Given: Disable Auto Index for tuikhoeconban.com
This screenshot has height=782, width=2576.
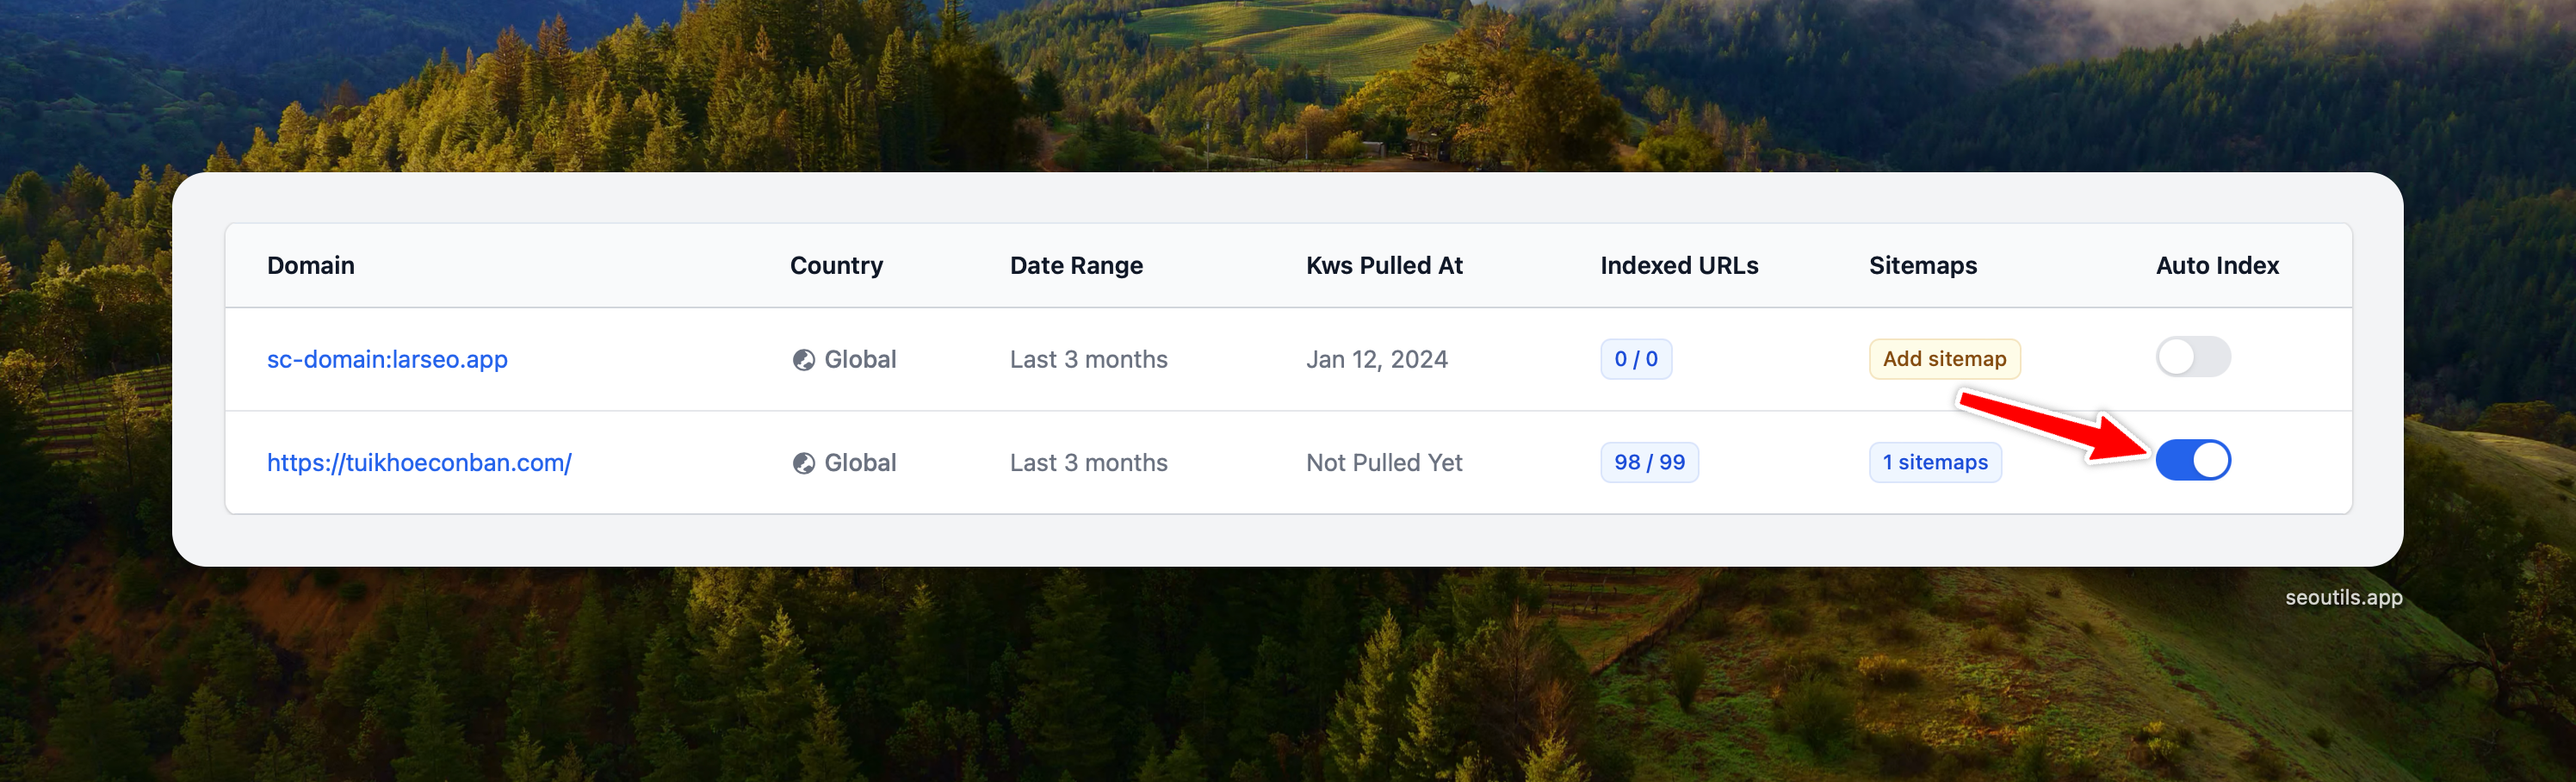Looking at the screenshot, I should pos(2192,461).
